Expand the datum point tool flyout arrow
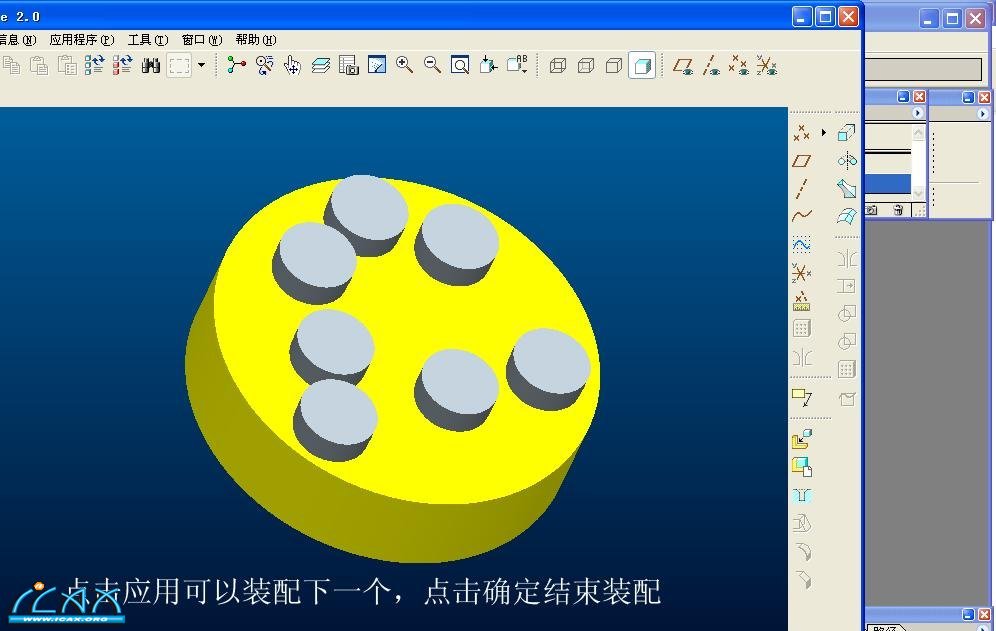 pyautogui.click(x=824, y=133)
